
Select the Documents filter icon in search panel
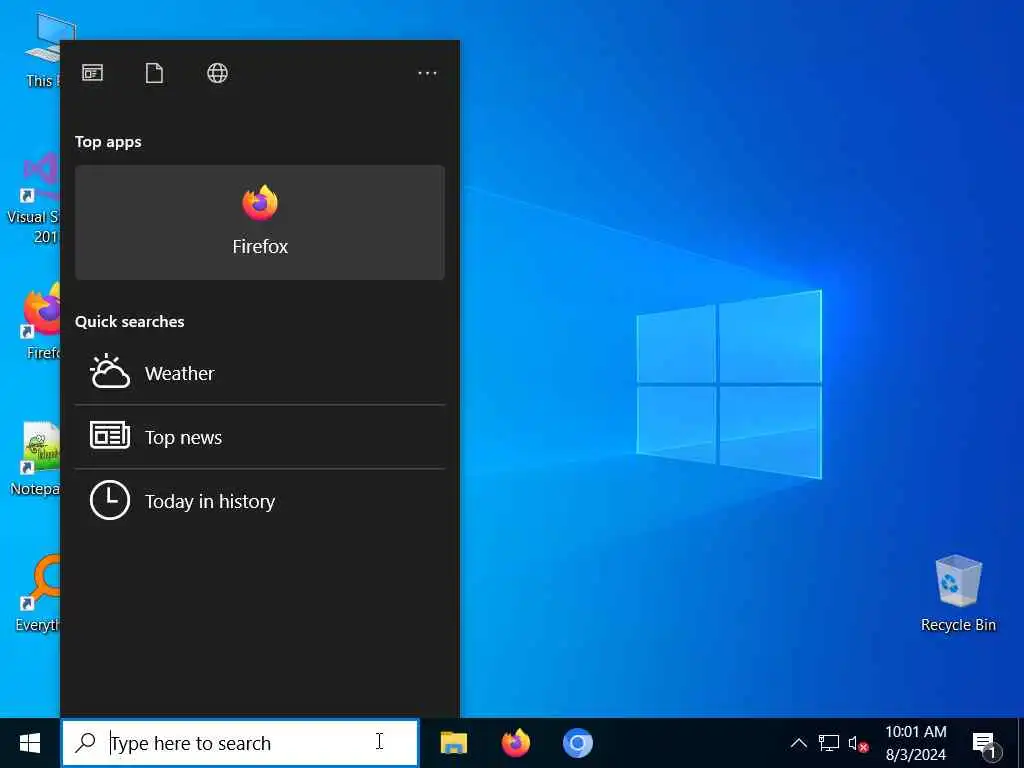(154, 73)
